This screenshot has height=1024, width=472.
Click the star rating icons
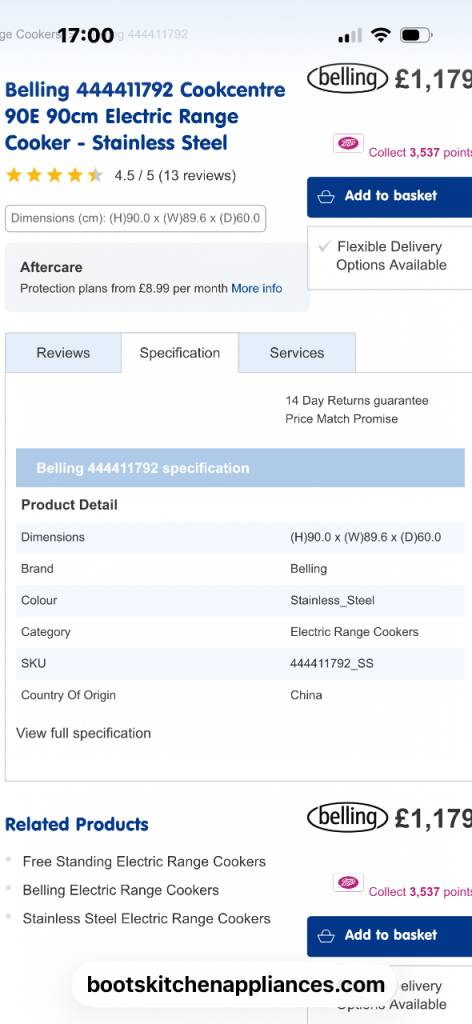coord(54,175)
